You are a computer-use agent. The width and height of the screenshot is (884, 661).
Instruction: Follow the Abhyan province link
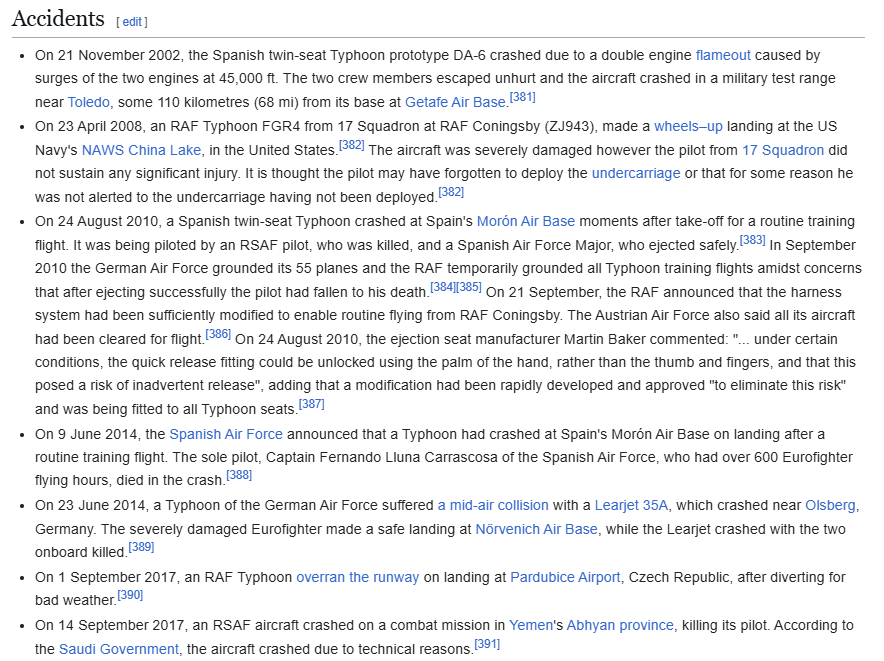pos(620,625)
